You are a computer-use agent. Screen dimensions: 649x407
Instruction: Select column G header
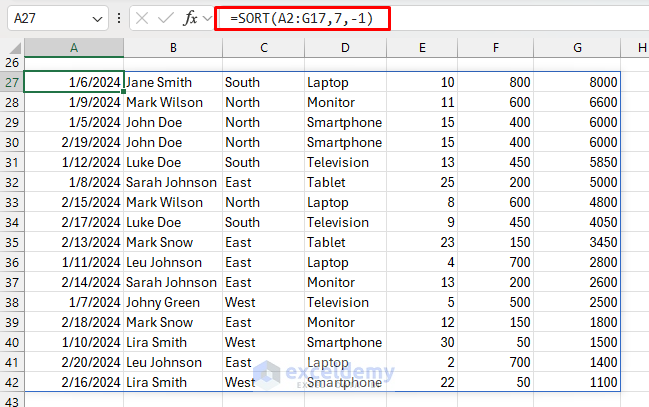(x=577, y=47)
